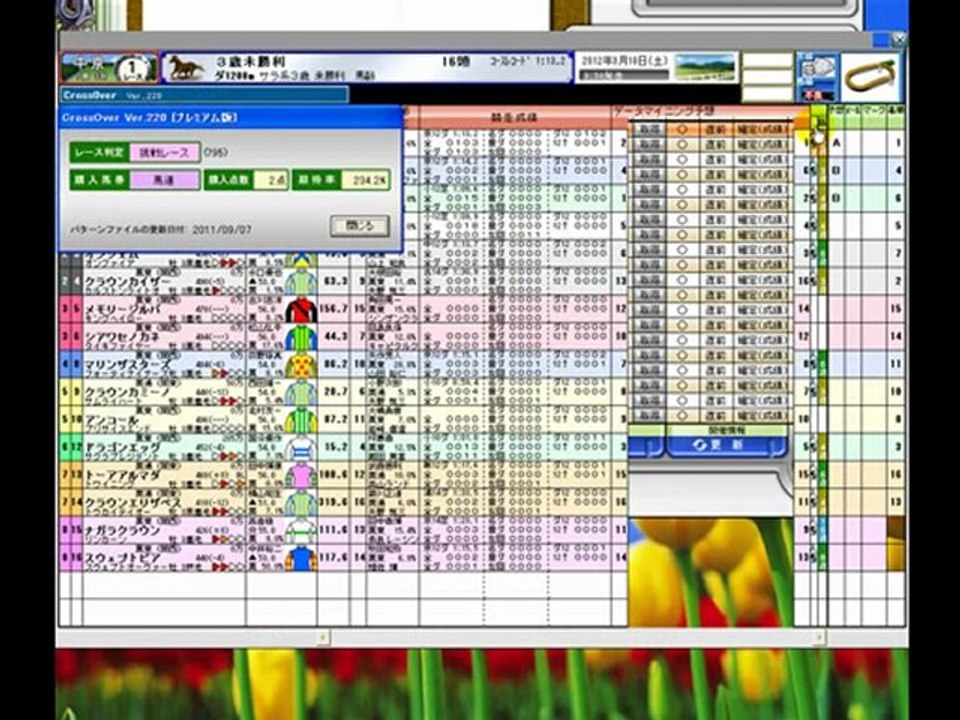Click クラウンカイザー's jockey silks icon
Image resolution: width=960 pixels, height=720 pixels.
tap(301, 282)
